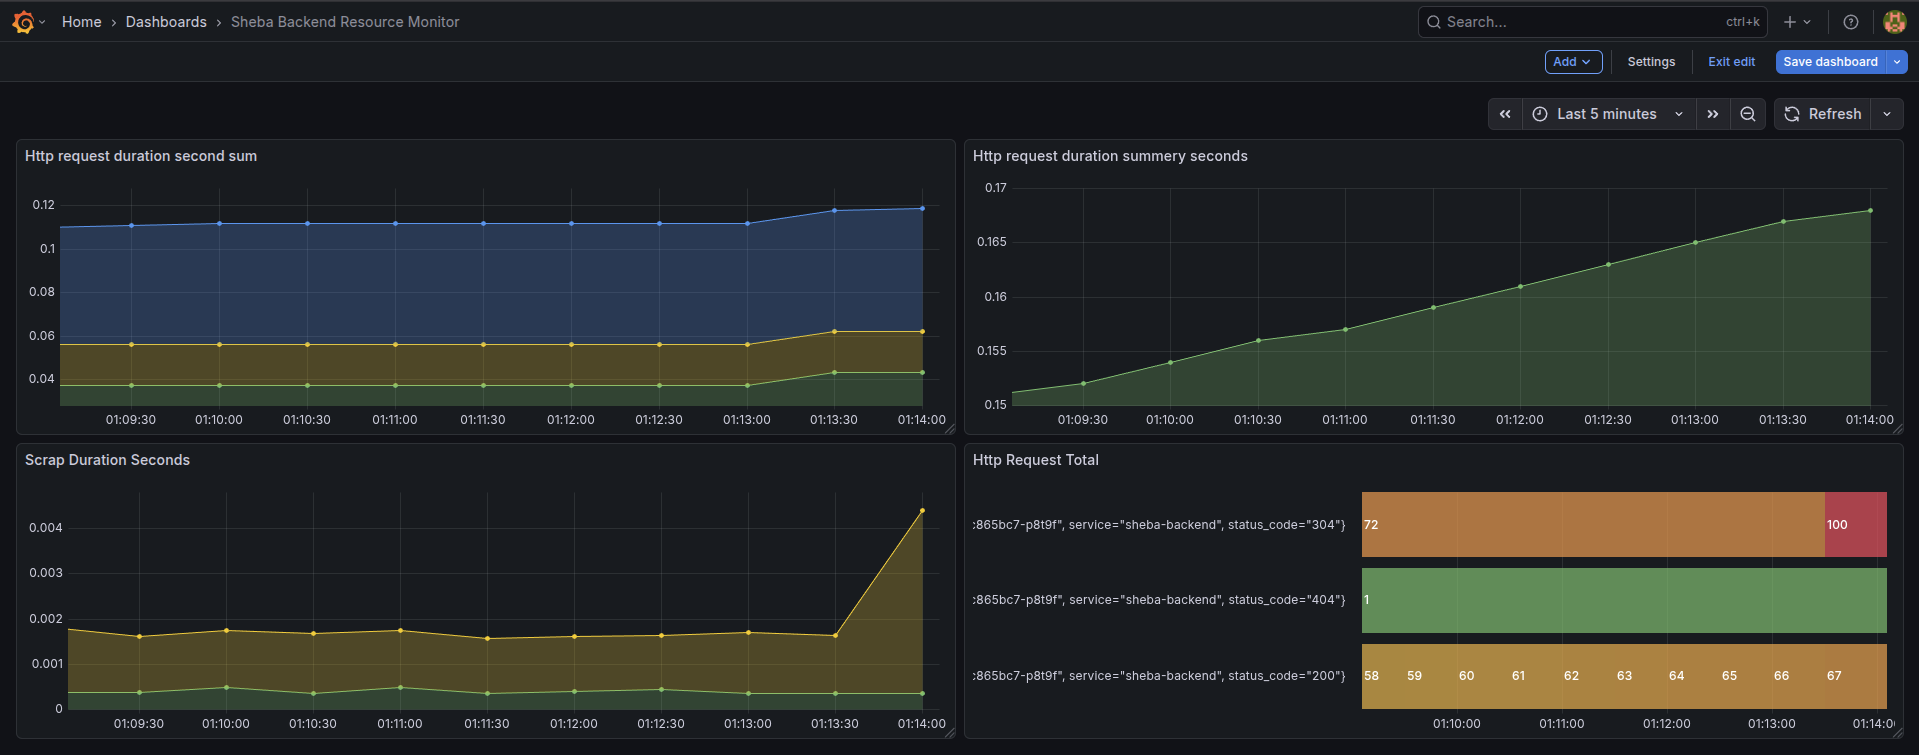The height and width of the screenshot is (755, 1919).
Task: Click last green data point in summery seconds chart
Action: pos(1870,210)
